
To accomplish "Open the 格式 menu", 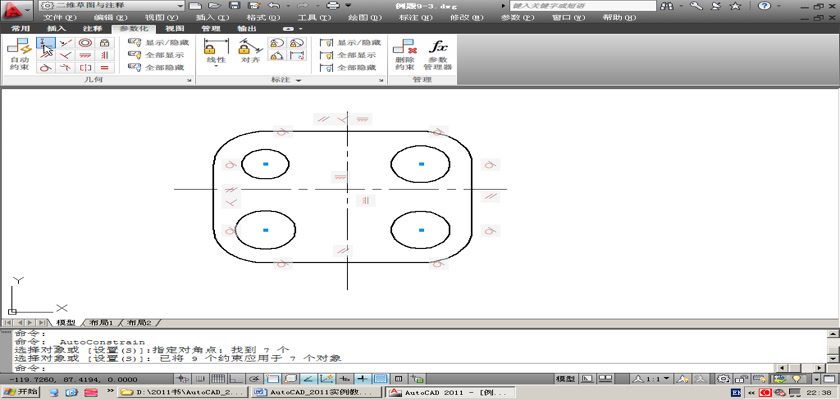I will click(262, 17).
